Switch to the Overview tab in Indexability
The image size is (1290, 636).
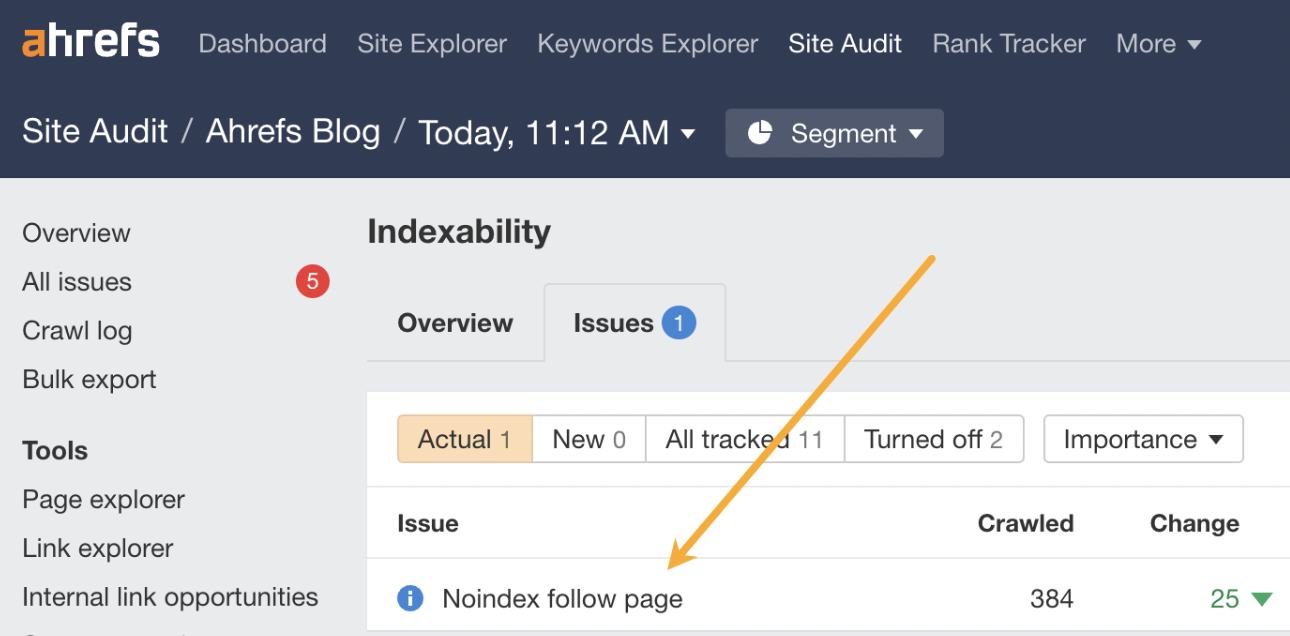[x=455, y=323]
